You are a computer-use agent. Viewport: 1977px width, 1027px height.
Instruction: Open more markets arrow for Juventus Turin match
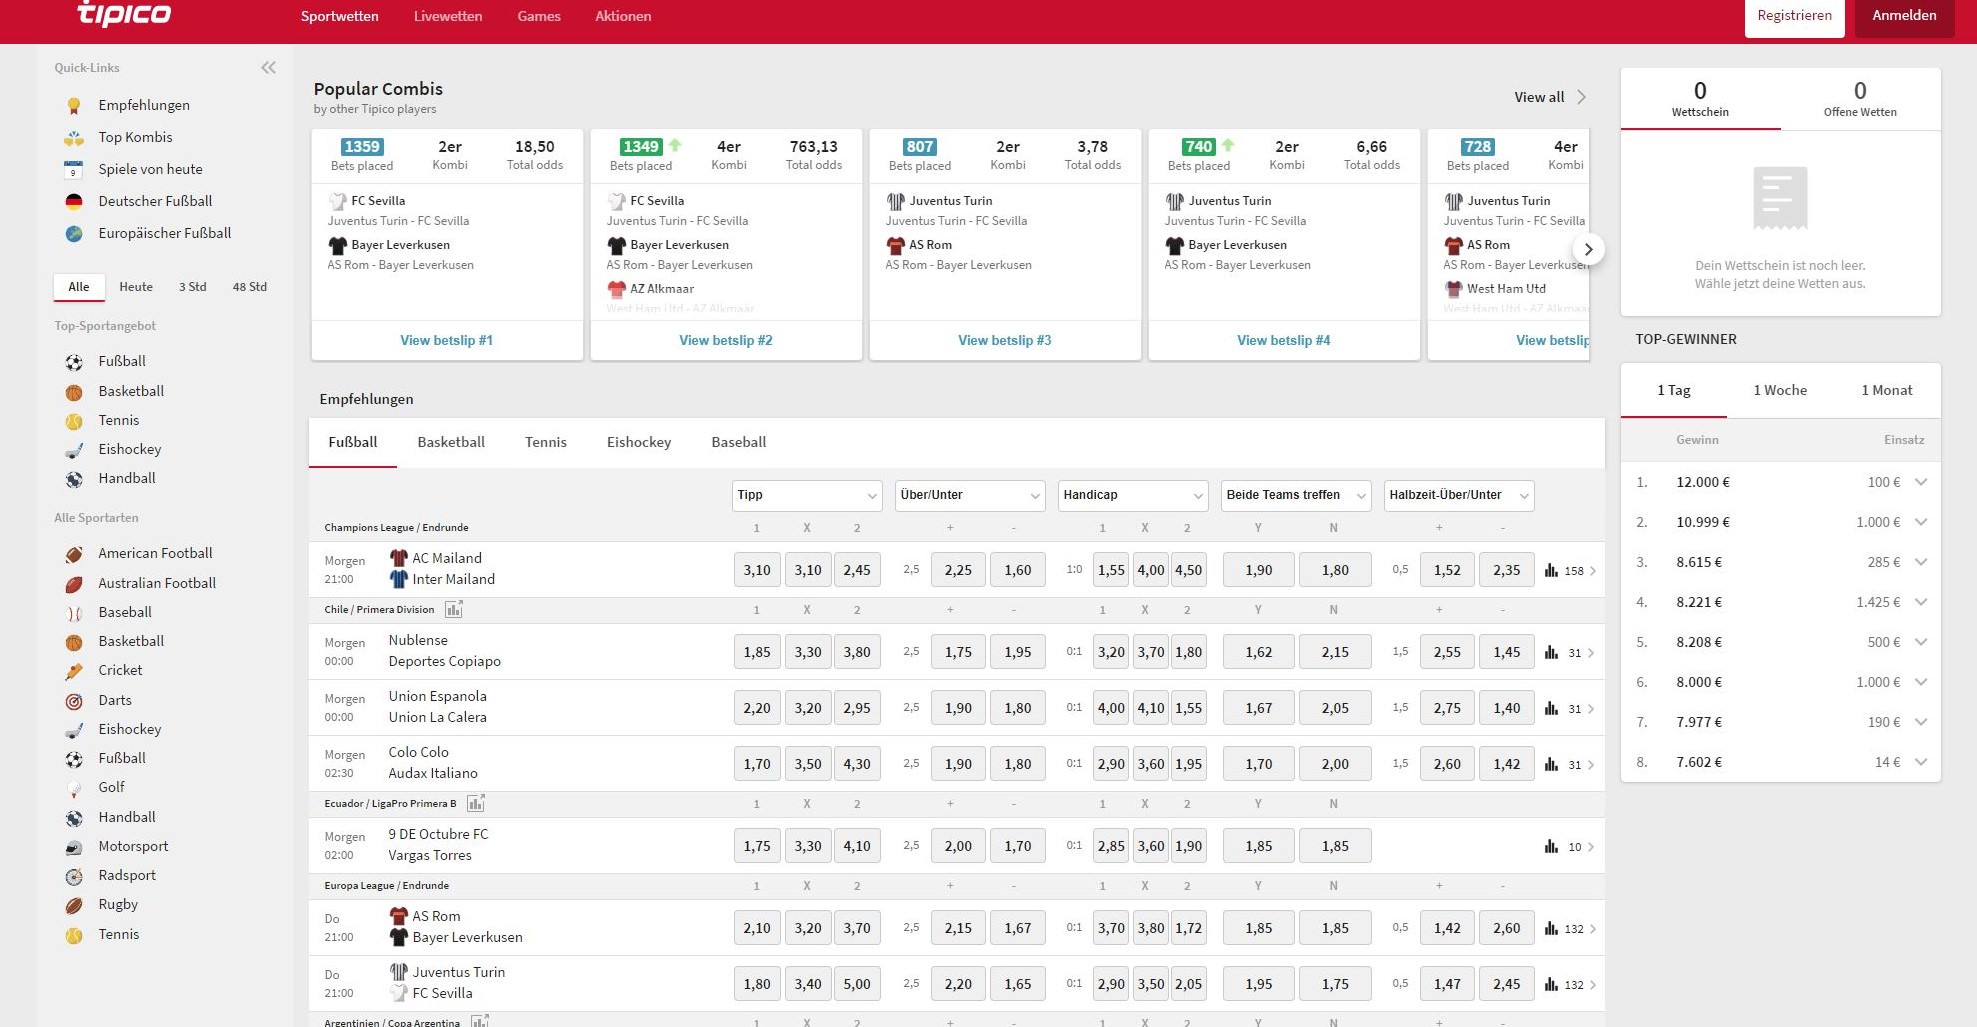click(x=1592, y=985)
